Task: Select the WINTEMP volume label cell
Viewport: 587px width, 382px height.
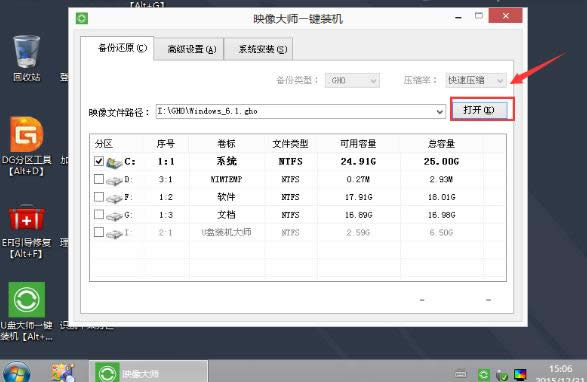Action: click(x=226, y=179)
